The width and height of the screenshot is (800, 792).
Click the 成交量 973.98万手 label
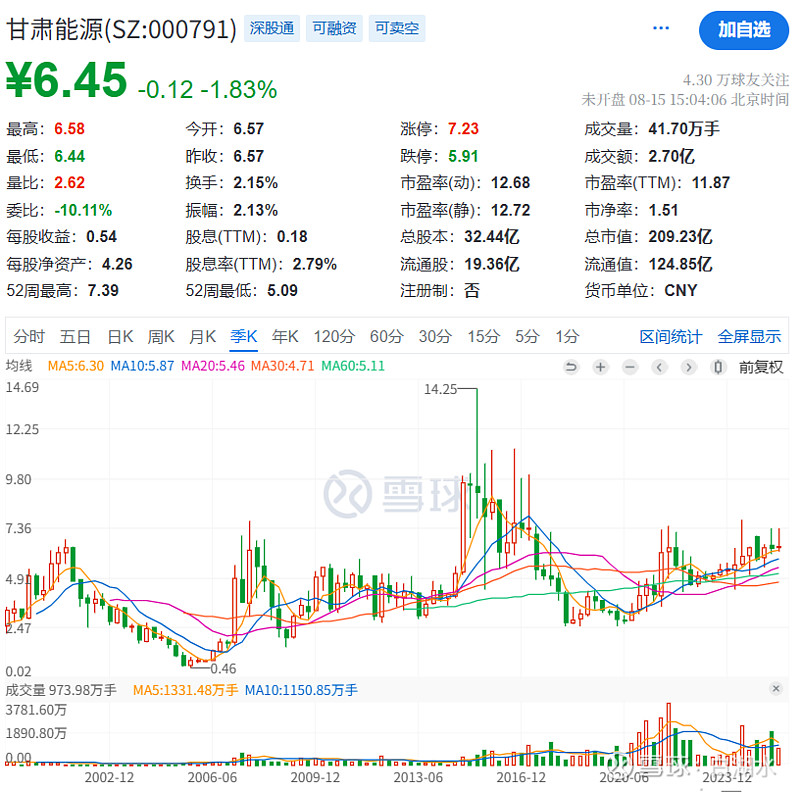(61, 690)
